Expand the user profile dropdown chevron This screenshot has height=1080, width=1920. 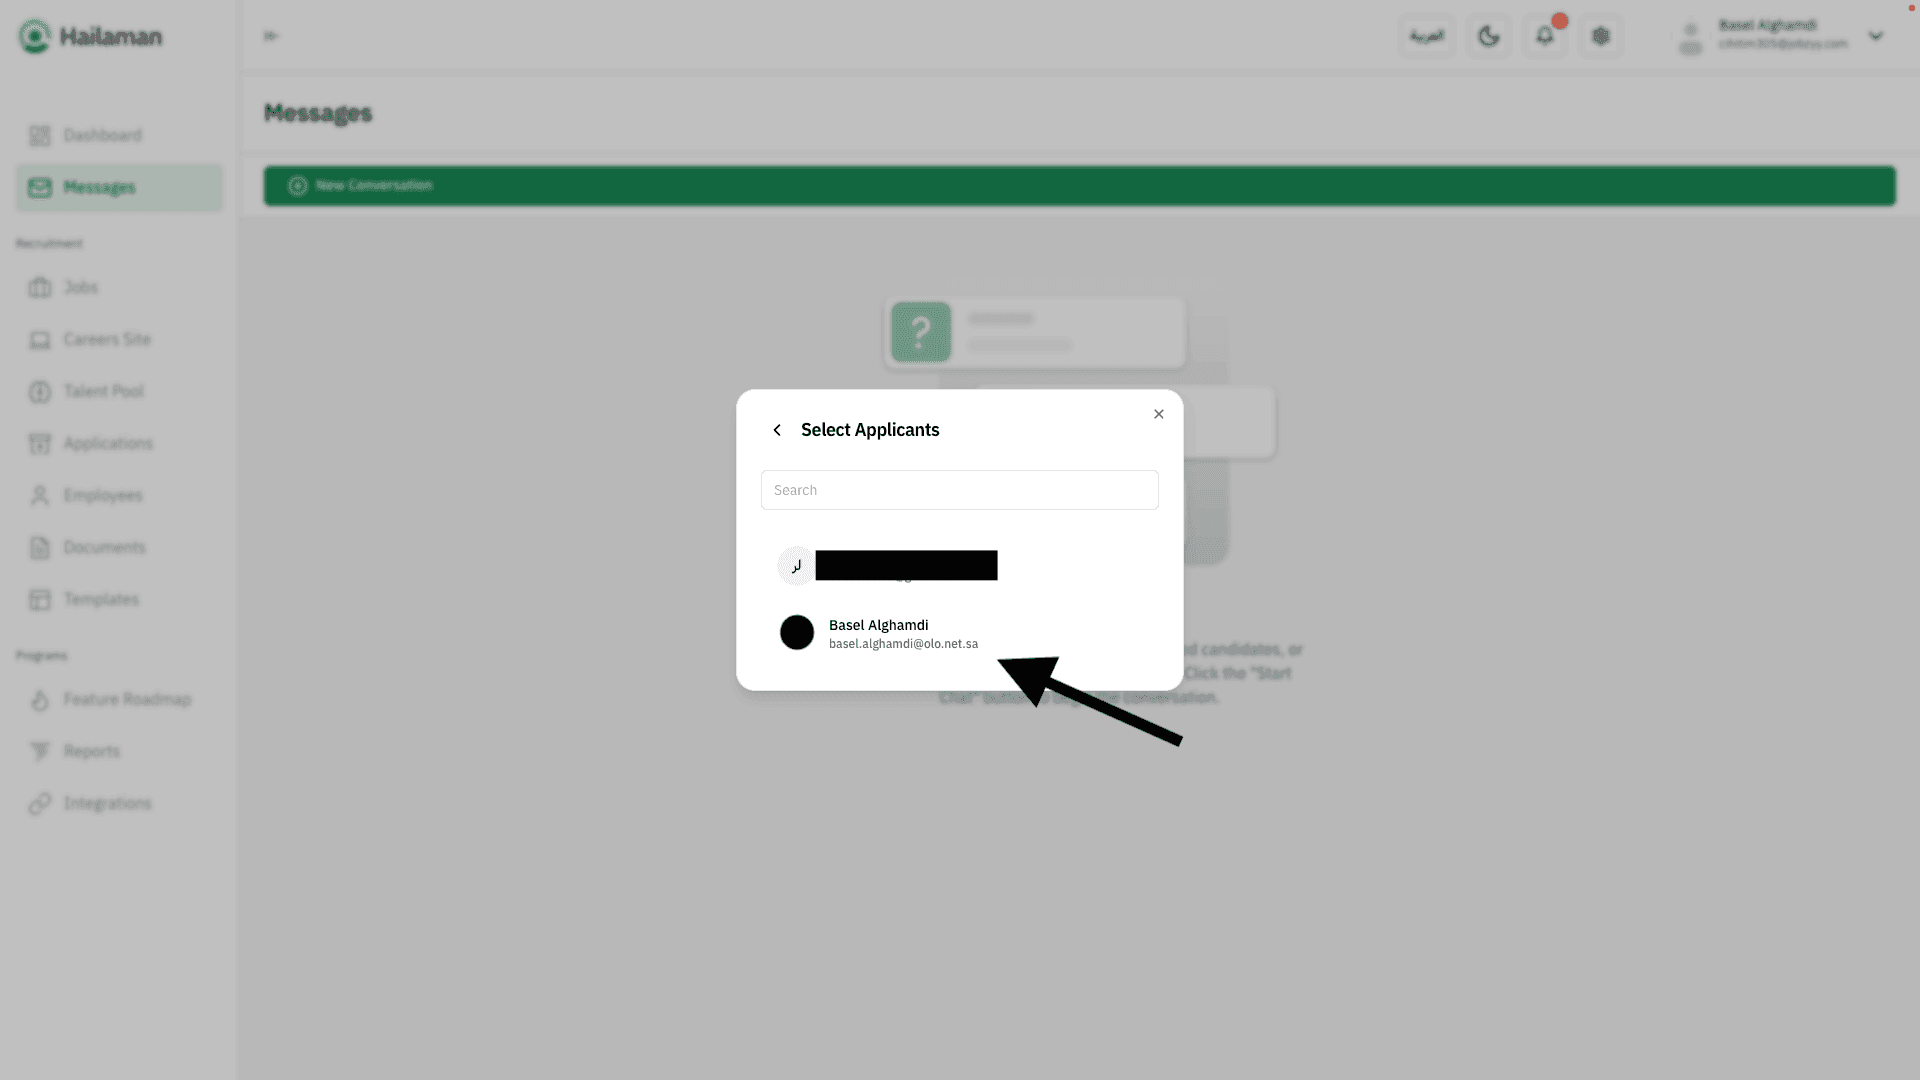coord(1876,36)
